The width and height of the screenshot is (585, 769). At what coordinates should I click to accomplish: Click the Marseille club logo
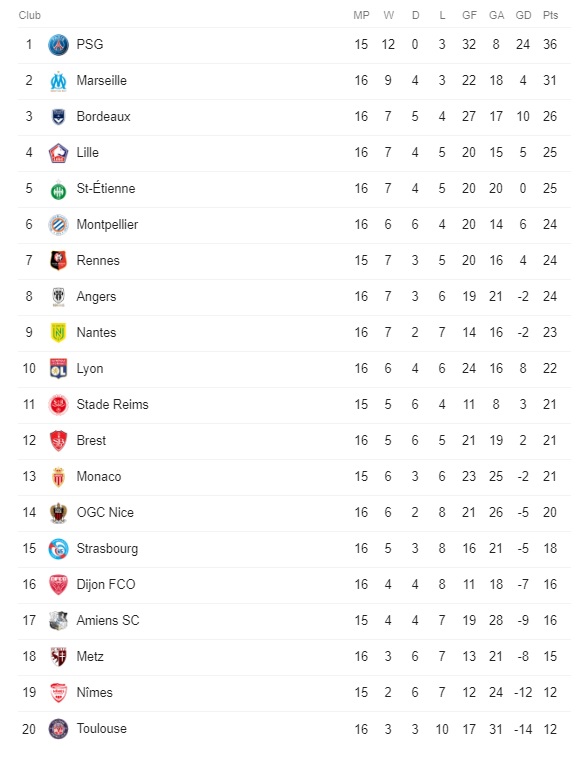(58, 81)
